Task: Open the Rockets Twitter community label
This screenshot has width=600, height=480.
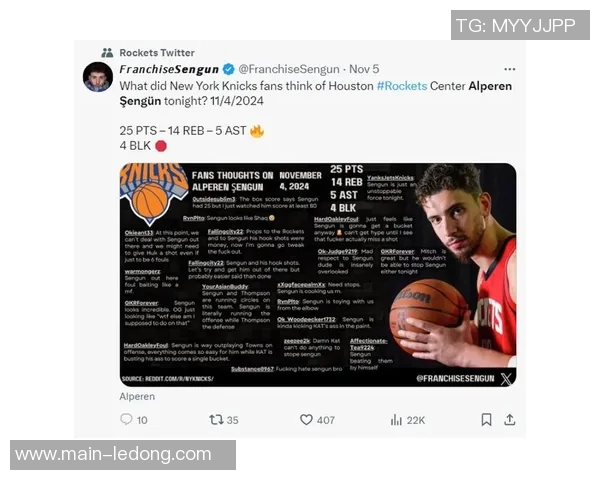Action: (157, 53)
